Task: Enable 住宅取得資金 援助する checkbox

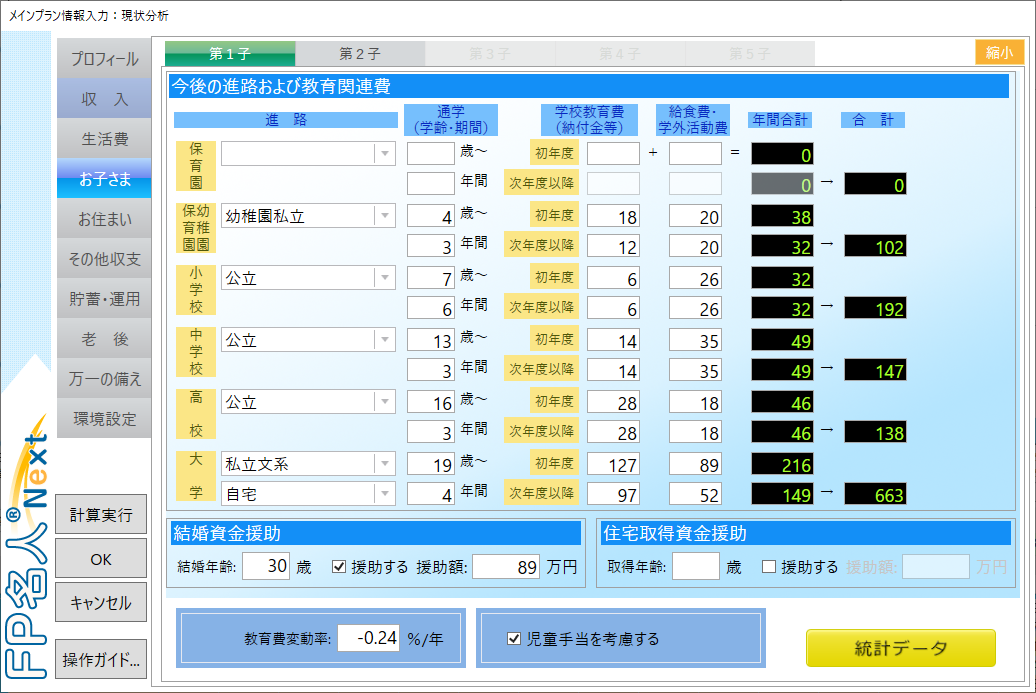Action: point(769,567)
